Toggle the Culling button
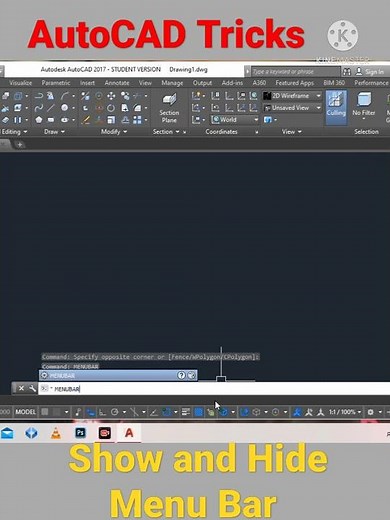The height and width of the screenshot is (520, 390). click(336, 107)
